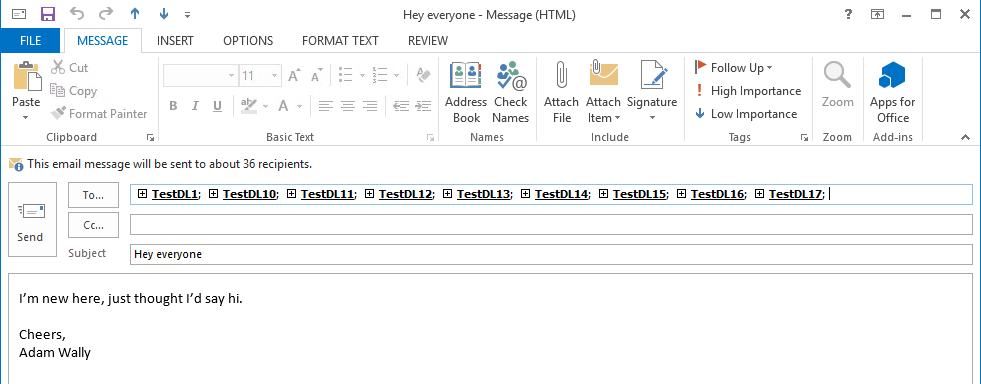Mark message as High Importance
This screenshot has height=384, width=981.
click(748, 91)
